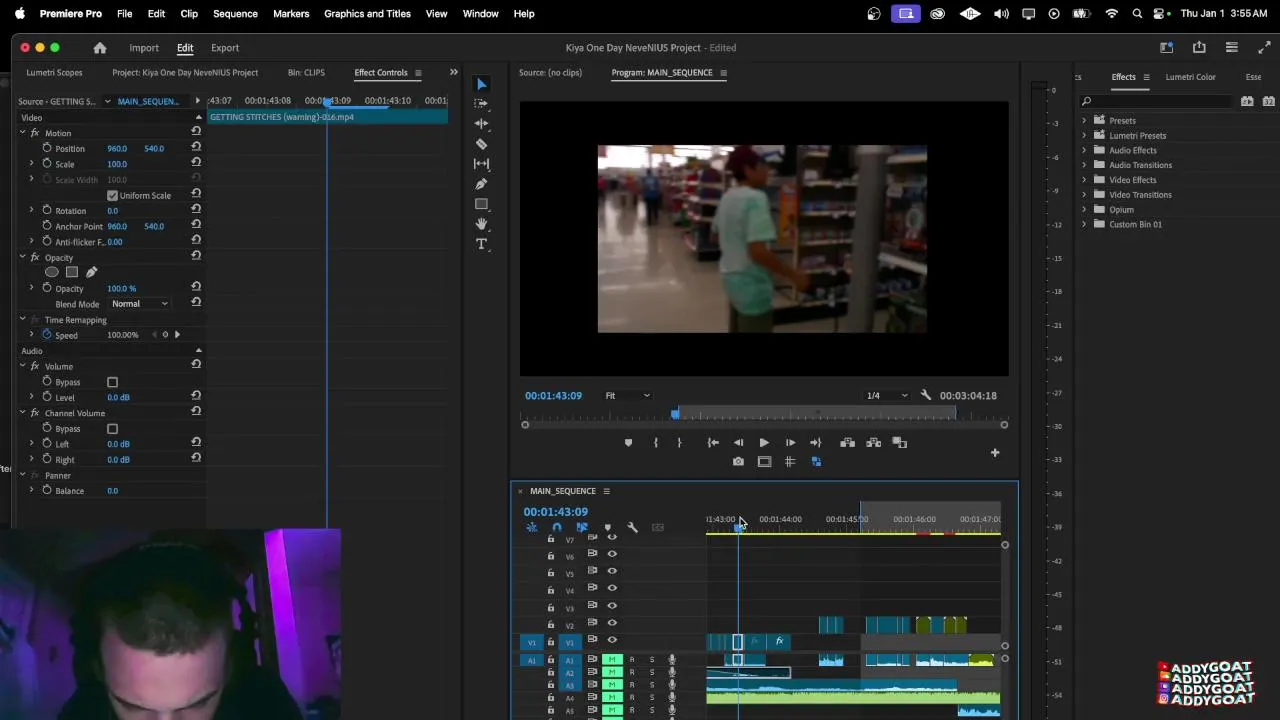Open Program monitor settings wrench

926,396
